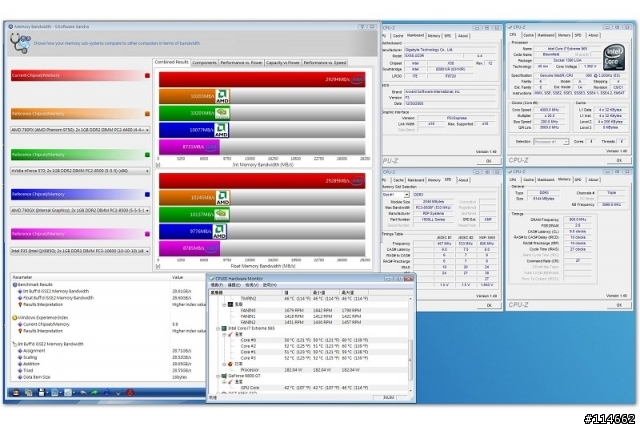Click OK in CPU-Z SPD window

click(489, 305)
